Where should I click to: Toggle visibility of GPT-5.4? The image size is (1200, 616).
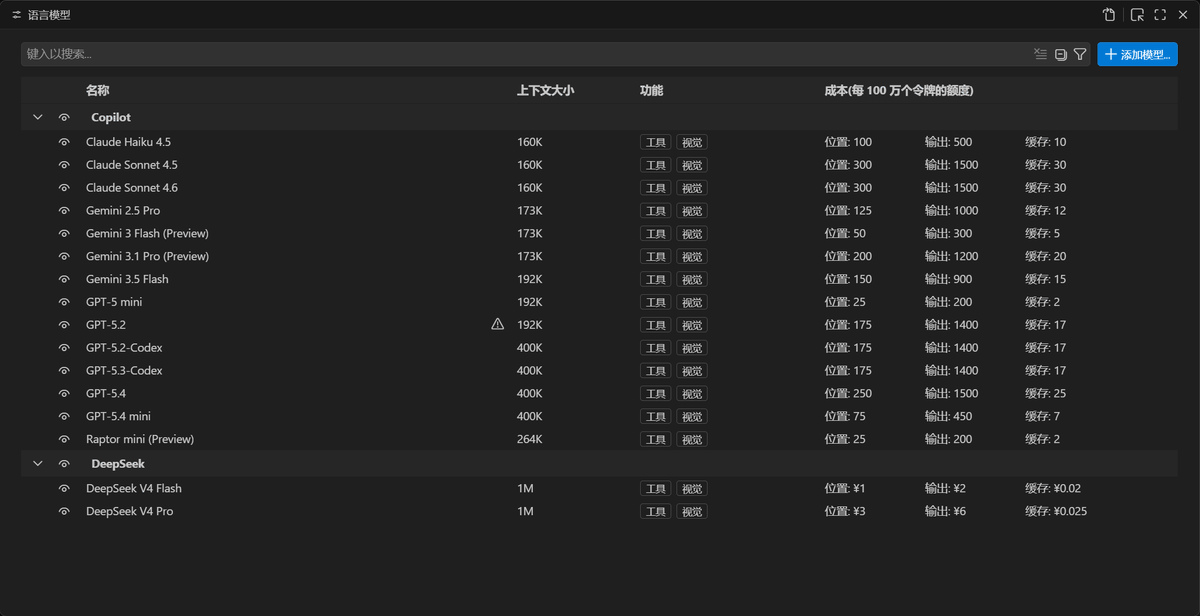tap(64, 393)
